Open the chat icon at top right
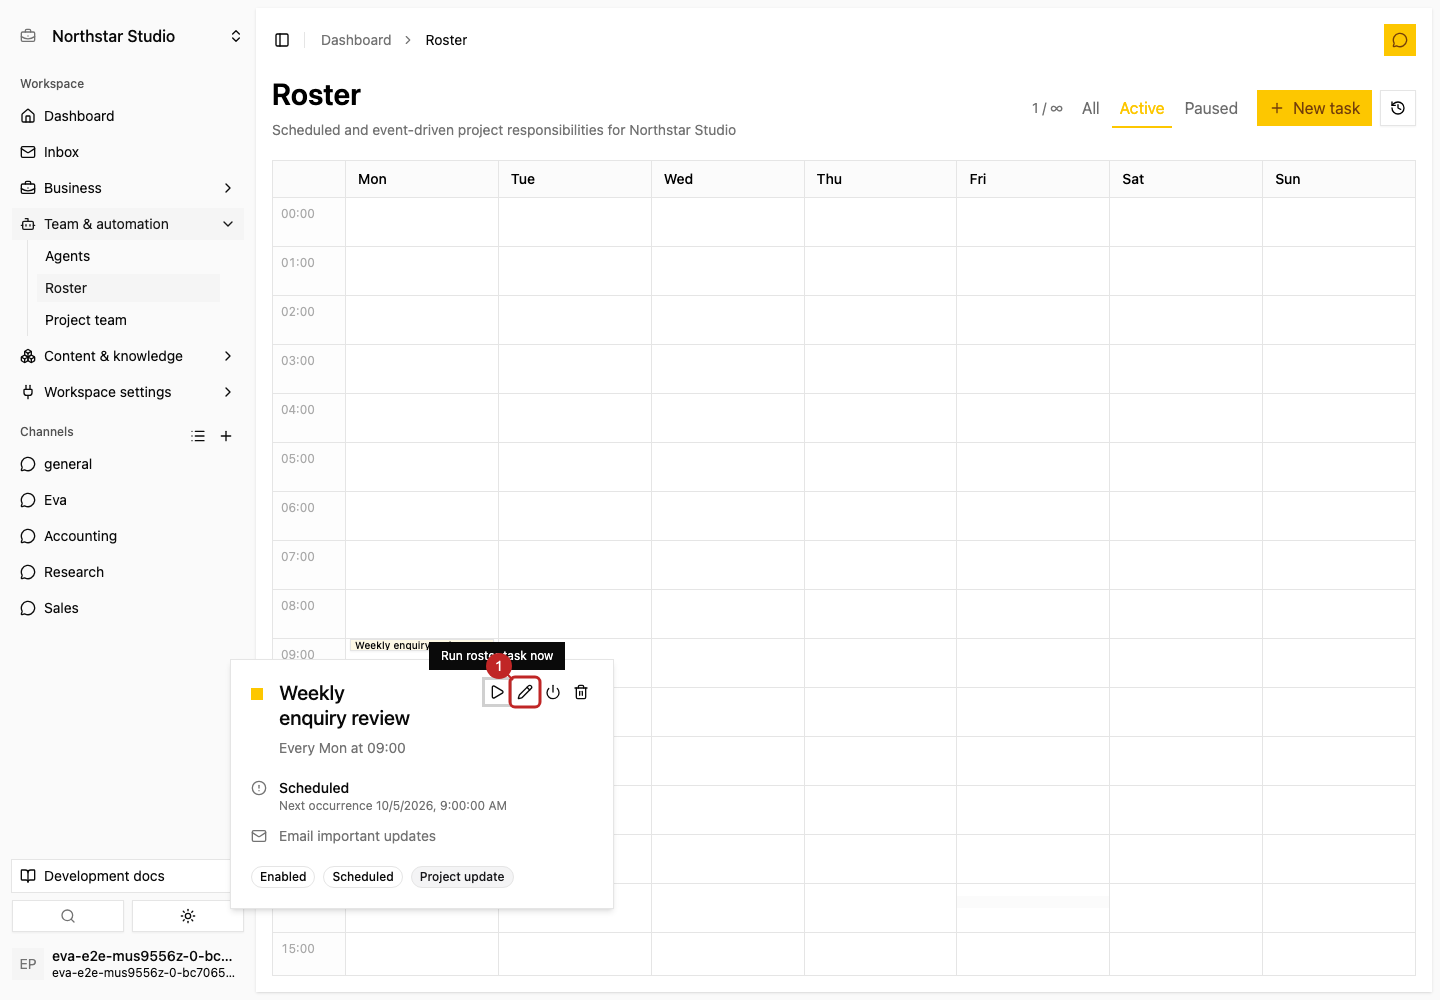 point(1400,40)
